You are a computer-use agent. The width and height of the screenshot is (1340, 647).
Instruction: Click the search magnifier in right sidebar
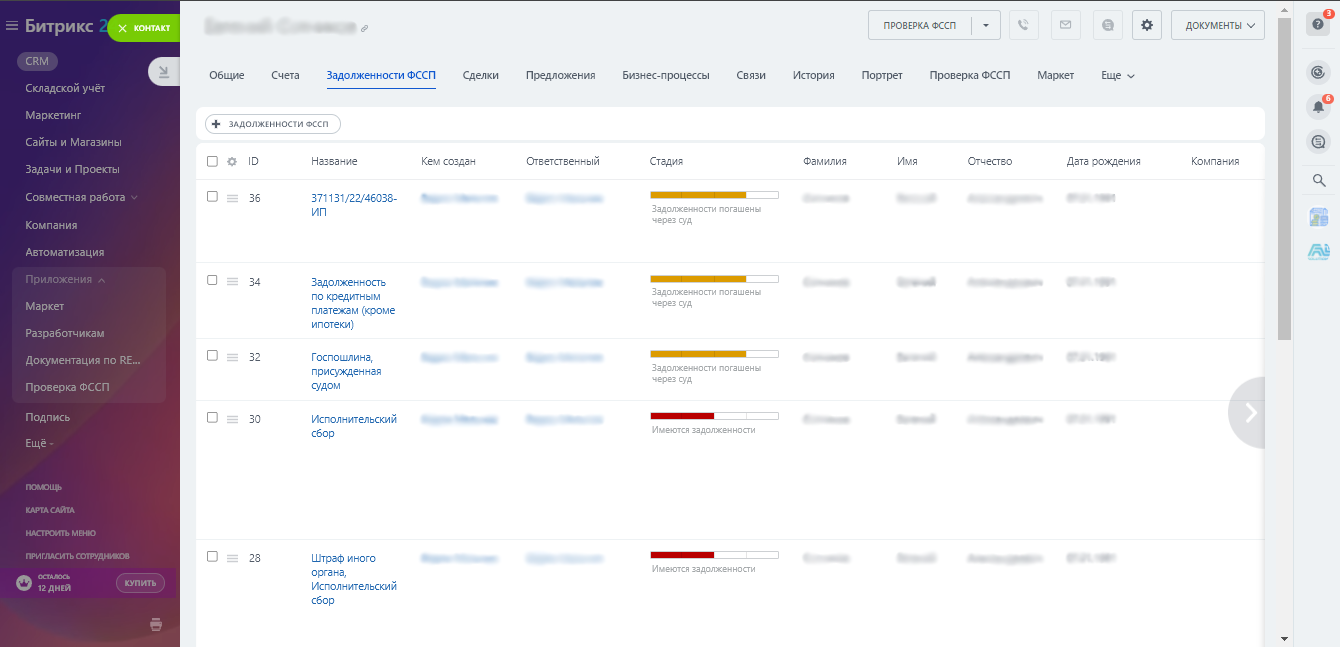1318,181
